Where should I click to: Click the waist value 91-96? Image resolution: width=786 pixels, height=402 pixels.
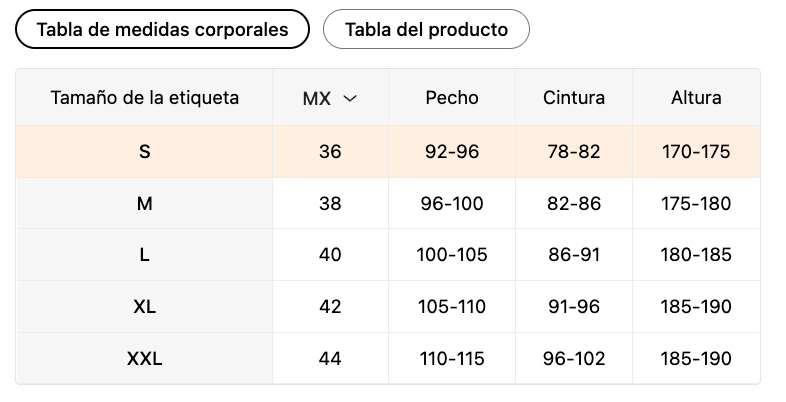click(x=574, y=307)
